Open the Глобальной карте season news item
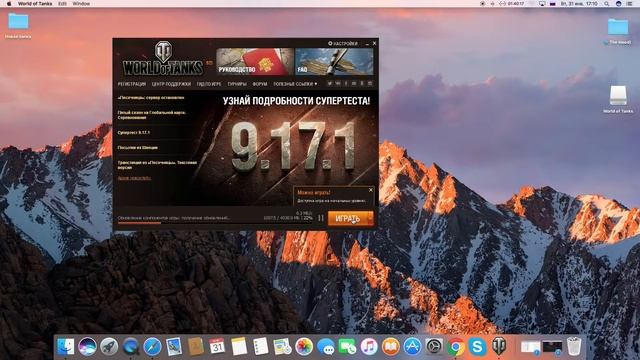This screenshot has height=360, width=640. [x=151, y=115]
